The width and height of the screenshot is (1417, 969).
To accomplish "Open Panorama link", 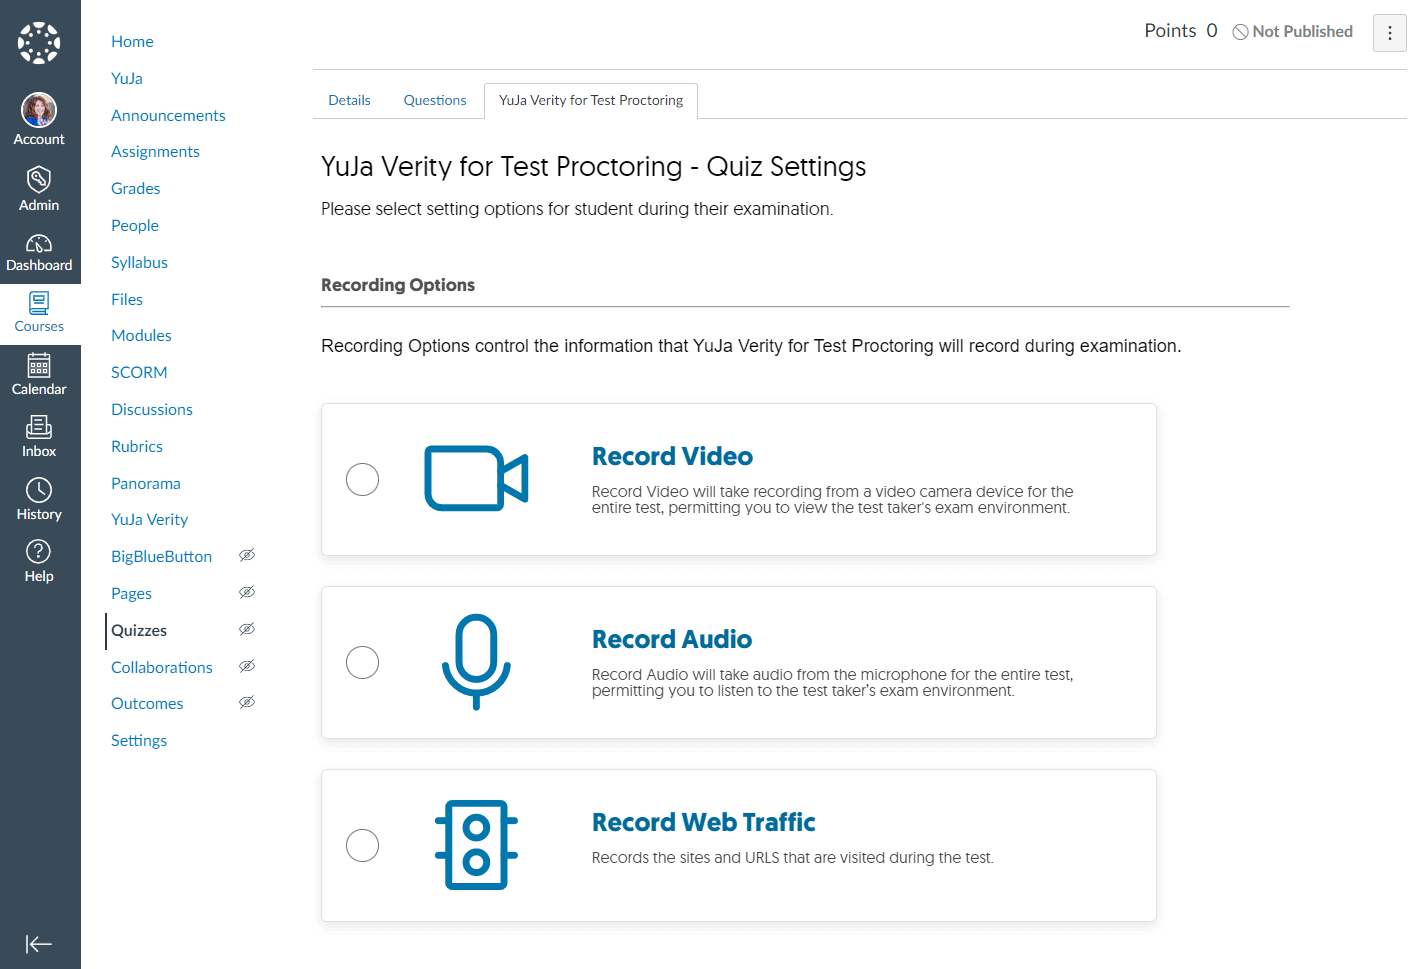I will pyautogui.click(x=146, y=483).
